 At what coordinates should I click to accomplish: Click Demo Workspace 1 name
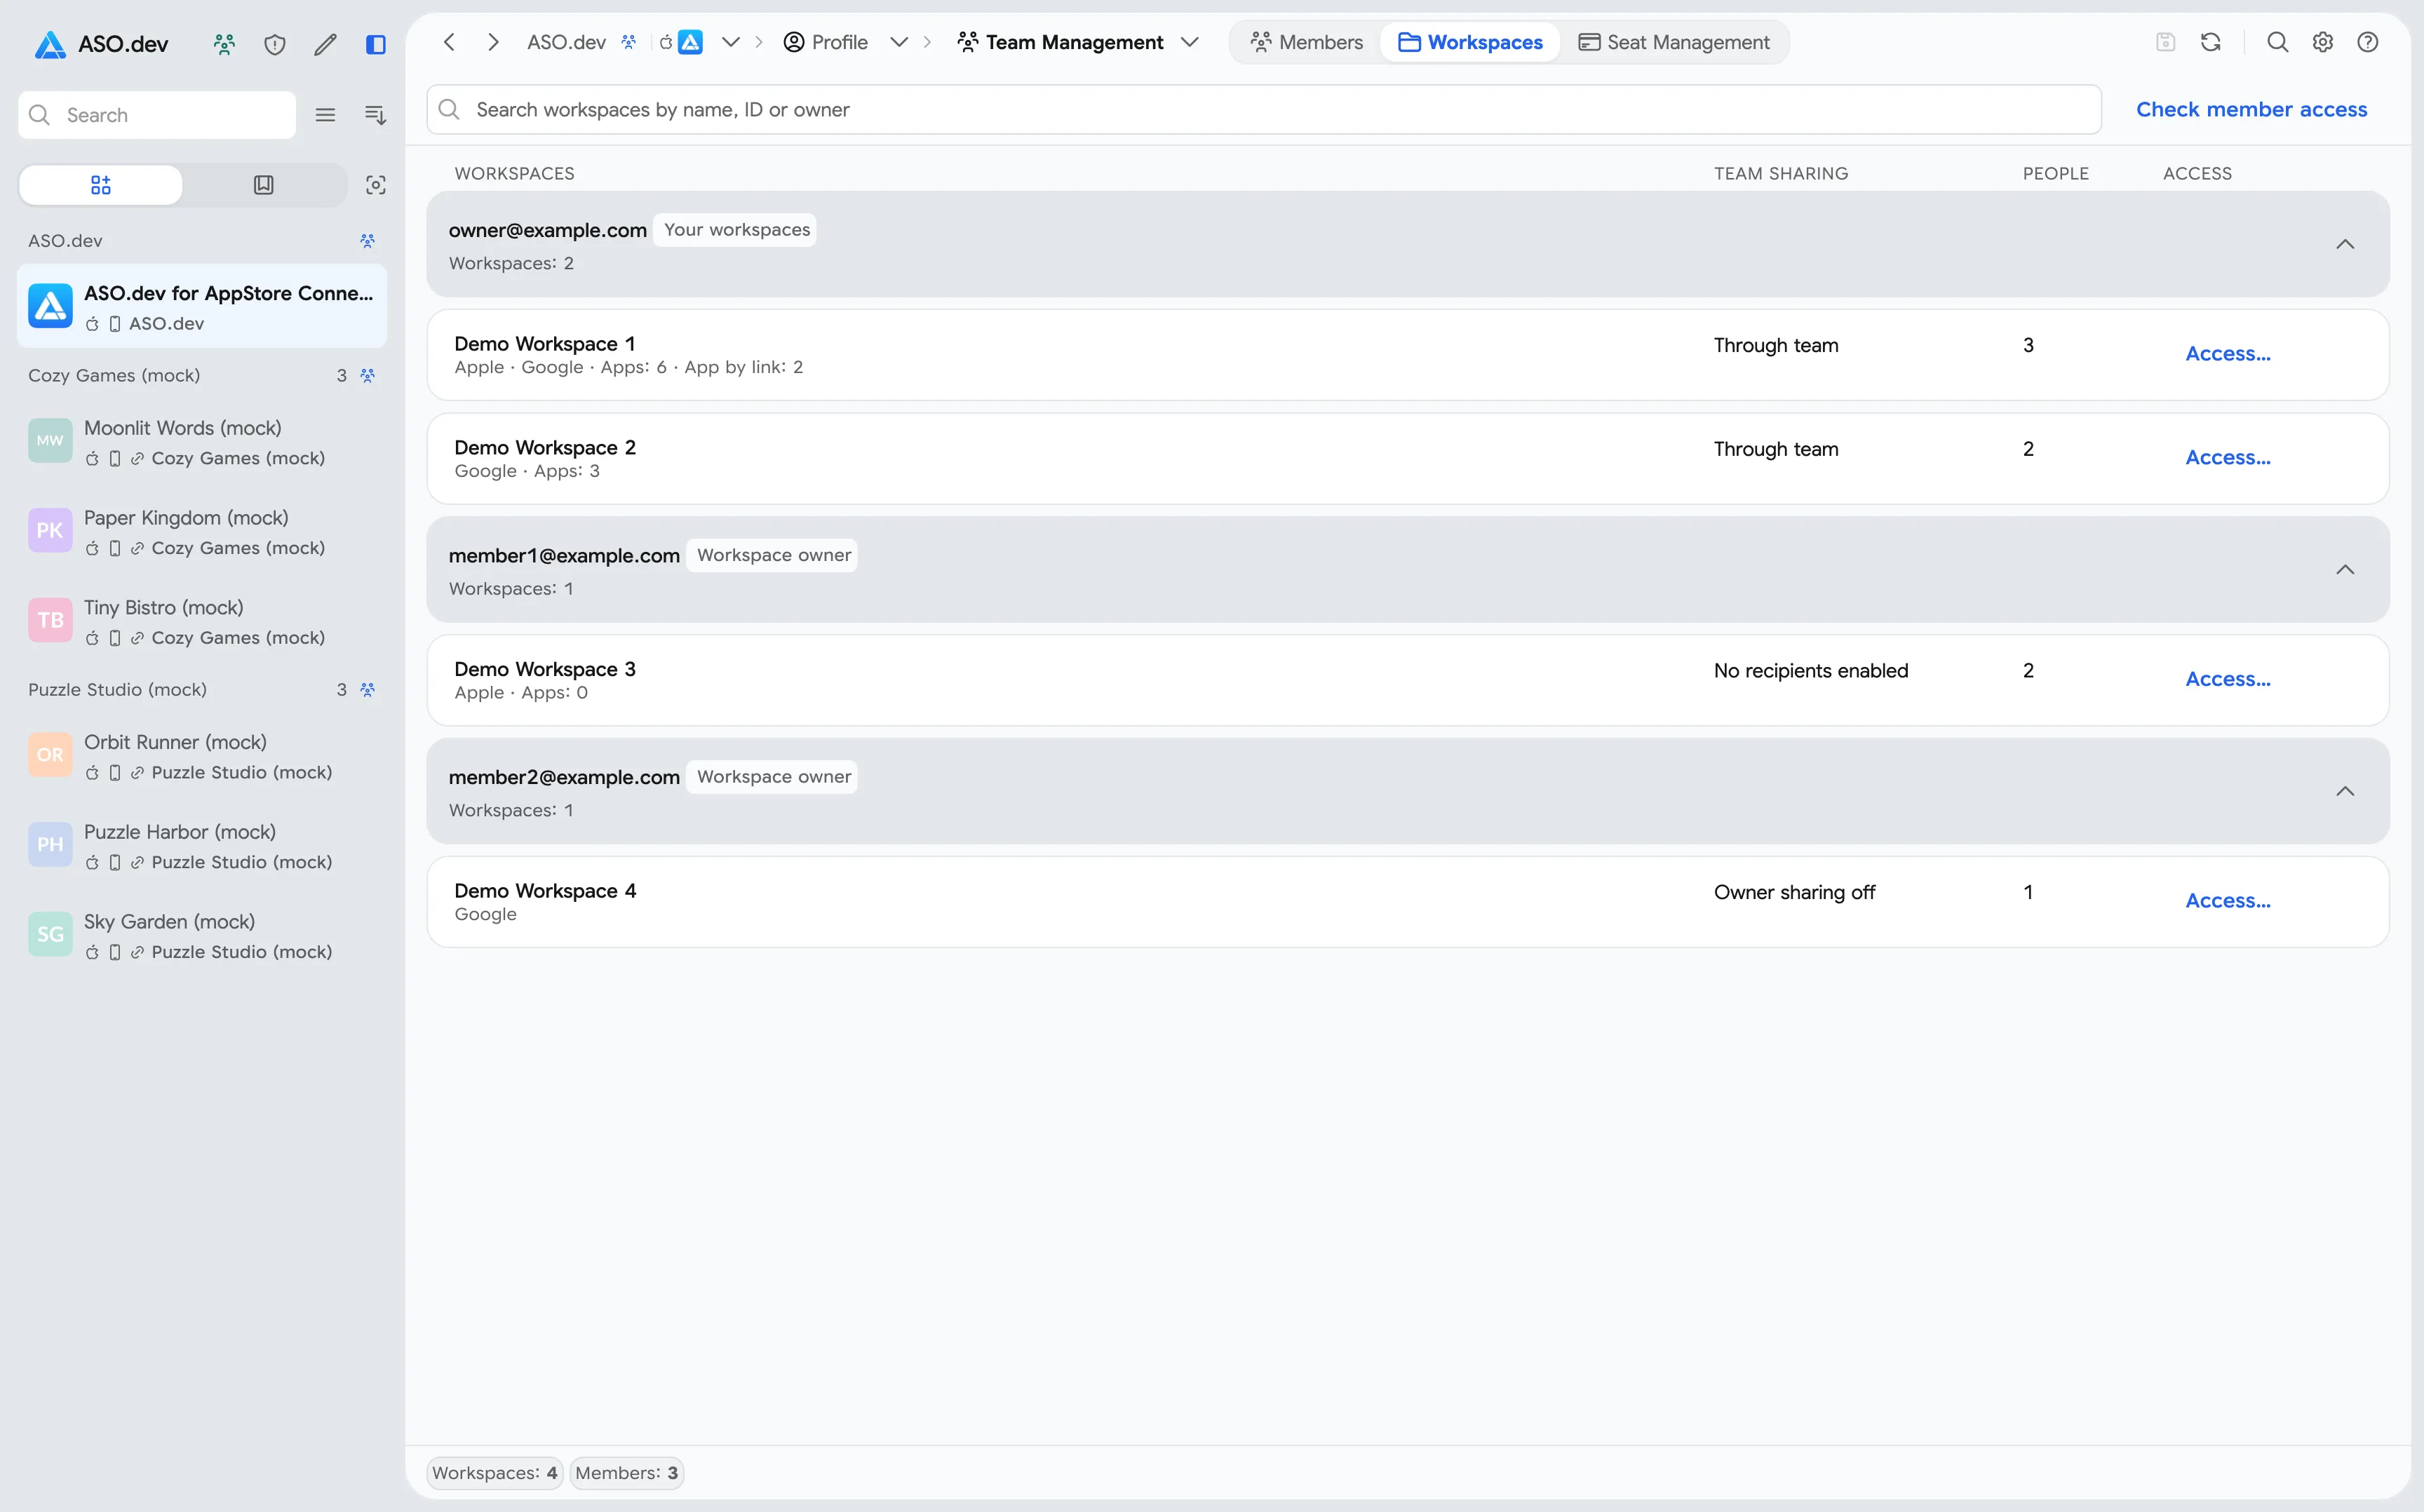pyautogui.click(x=545, y=344)
